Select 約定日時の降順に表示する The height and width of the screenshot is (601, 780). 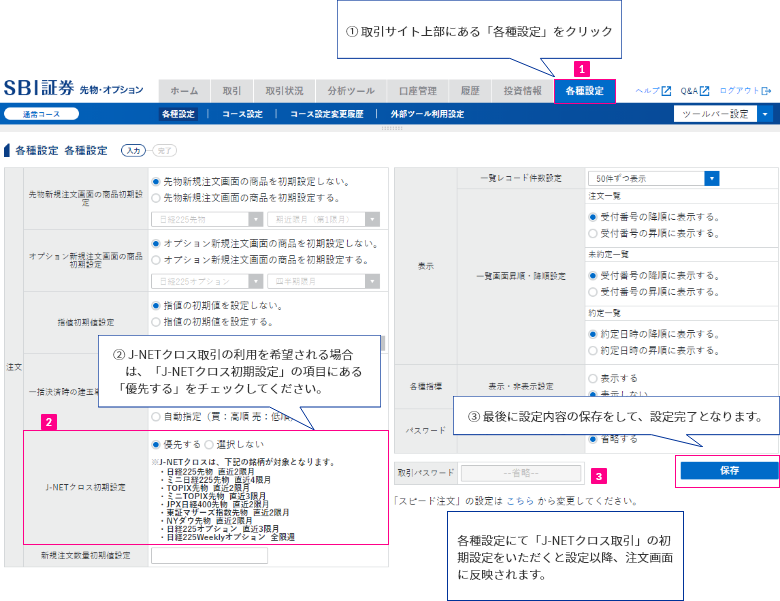coord(592,334)
